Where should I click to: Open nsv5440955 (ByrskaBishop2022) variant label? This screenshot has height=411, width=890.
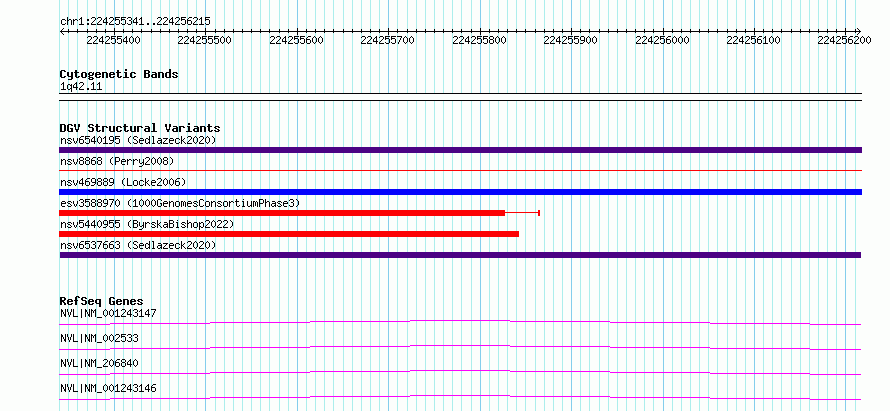(x=147, y=224)
